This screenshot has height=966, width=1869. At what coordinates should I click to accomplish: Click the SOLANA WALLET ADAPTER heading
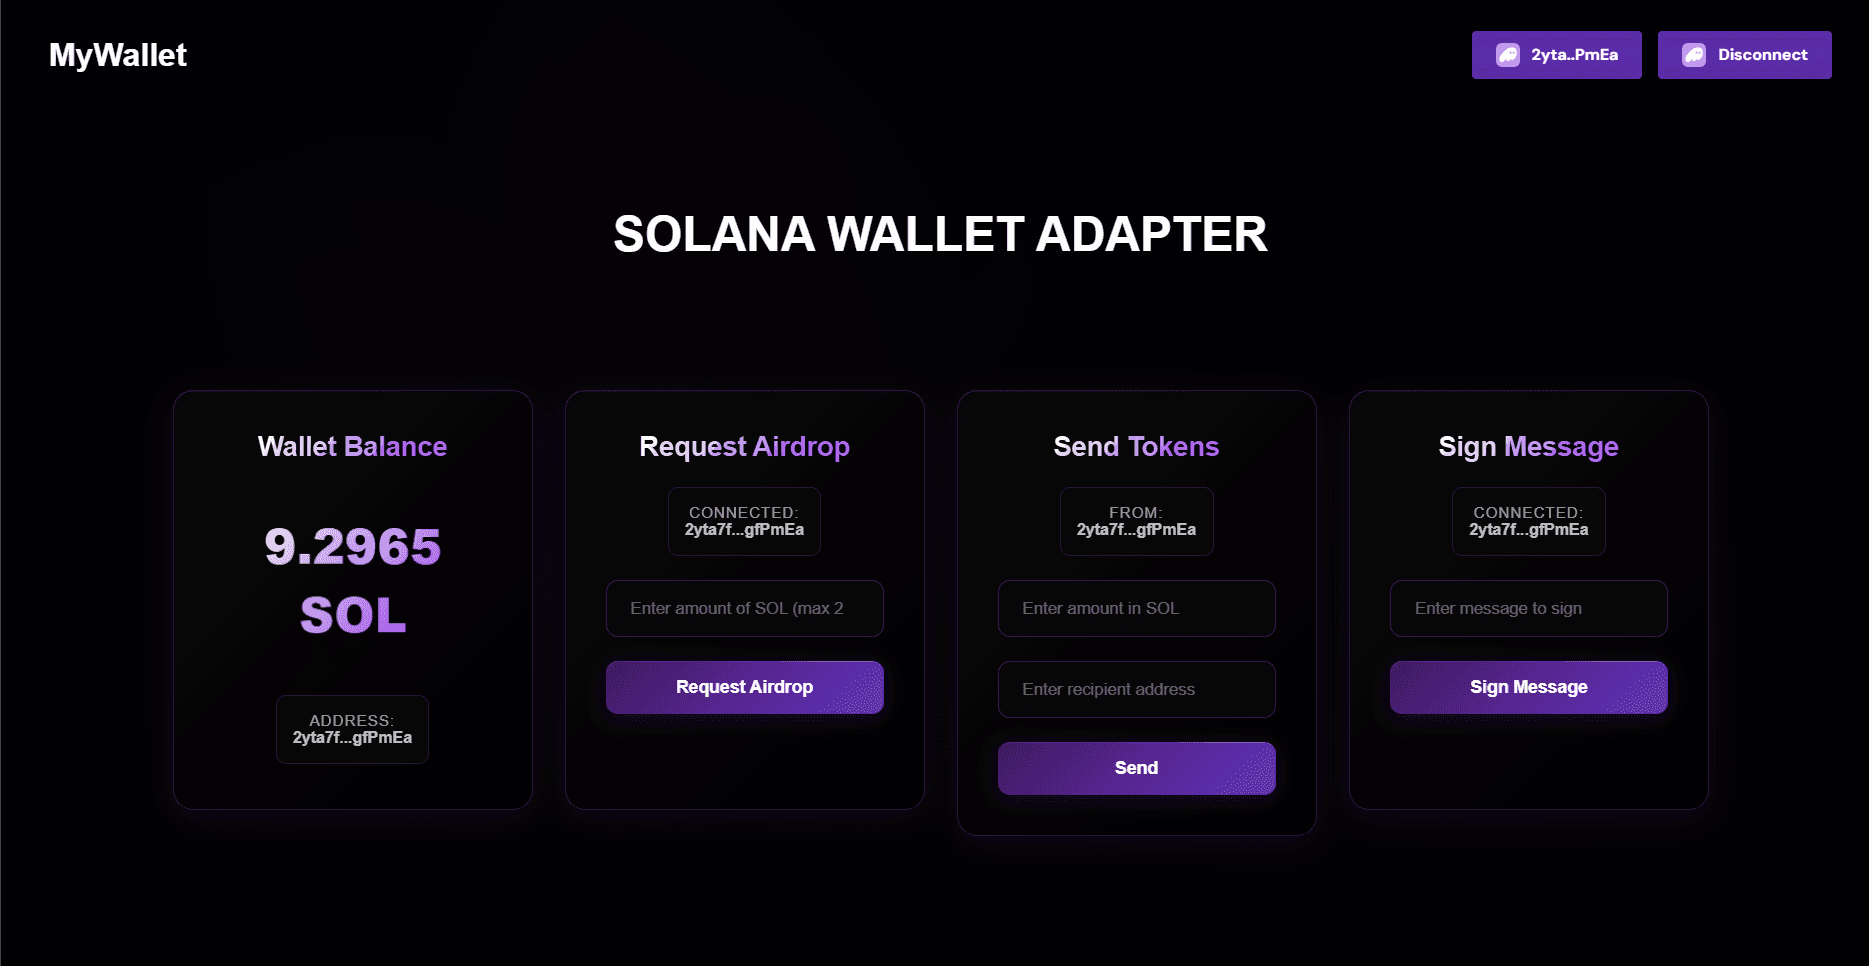click(x=940, y=235)
